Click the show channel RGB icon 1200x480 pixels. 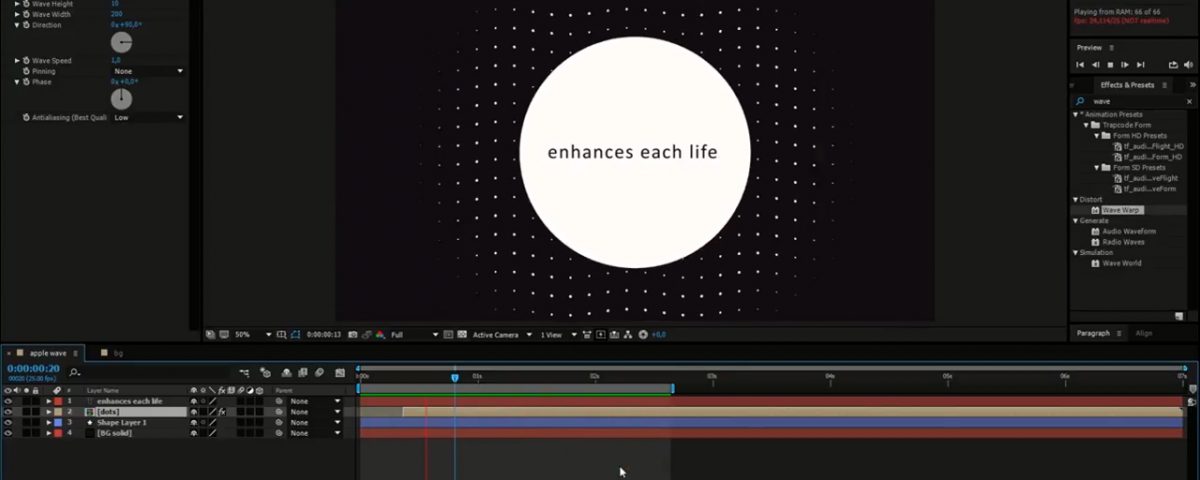(380, 334)
